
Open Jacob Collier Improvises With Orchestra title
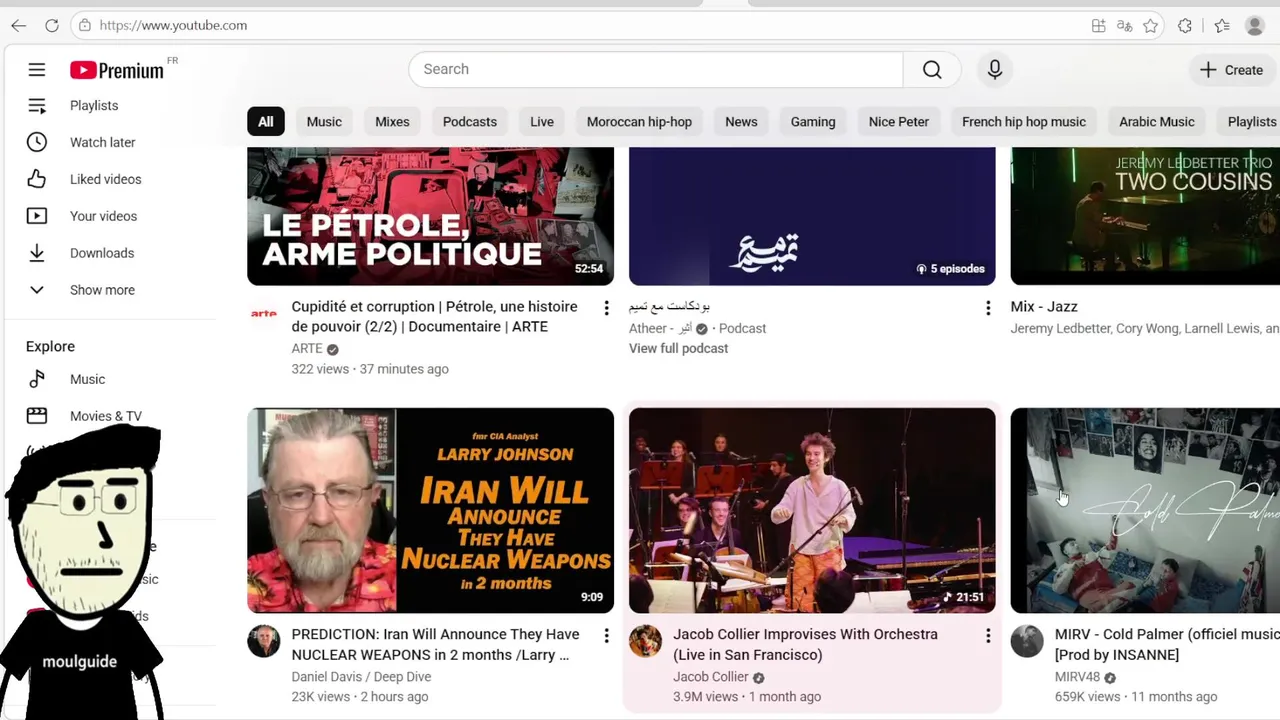point(806,645)
